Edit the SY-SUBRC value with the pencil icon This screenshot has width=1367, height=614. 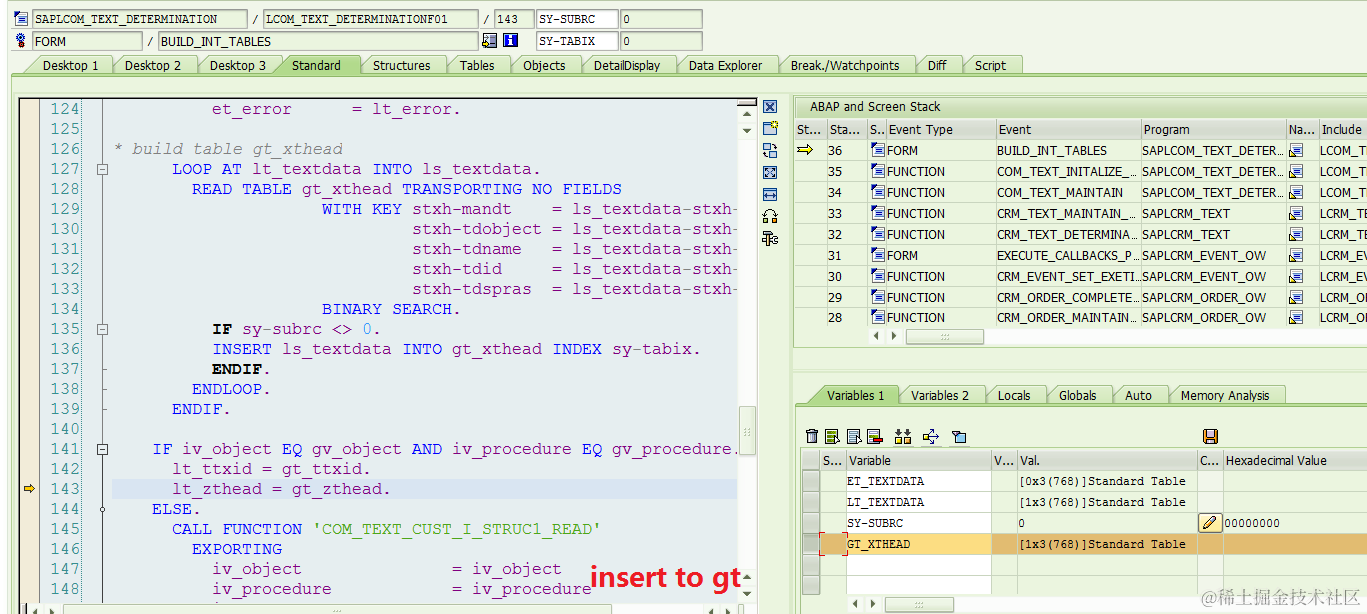(x=1210, y=523)
